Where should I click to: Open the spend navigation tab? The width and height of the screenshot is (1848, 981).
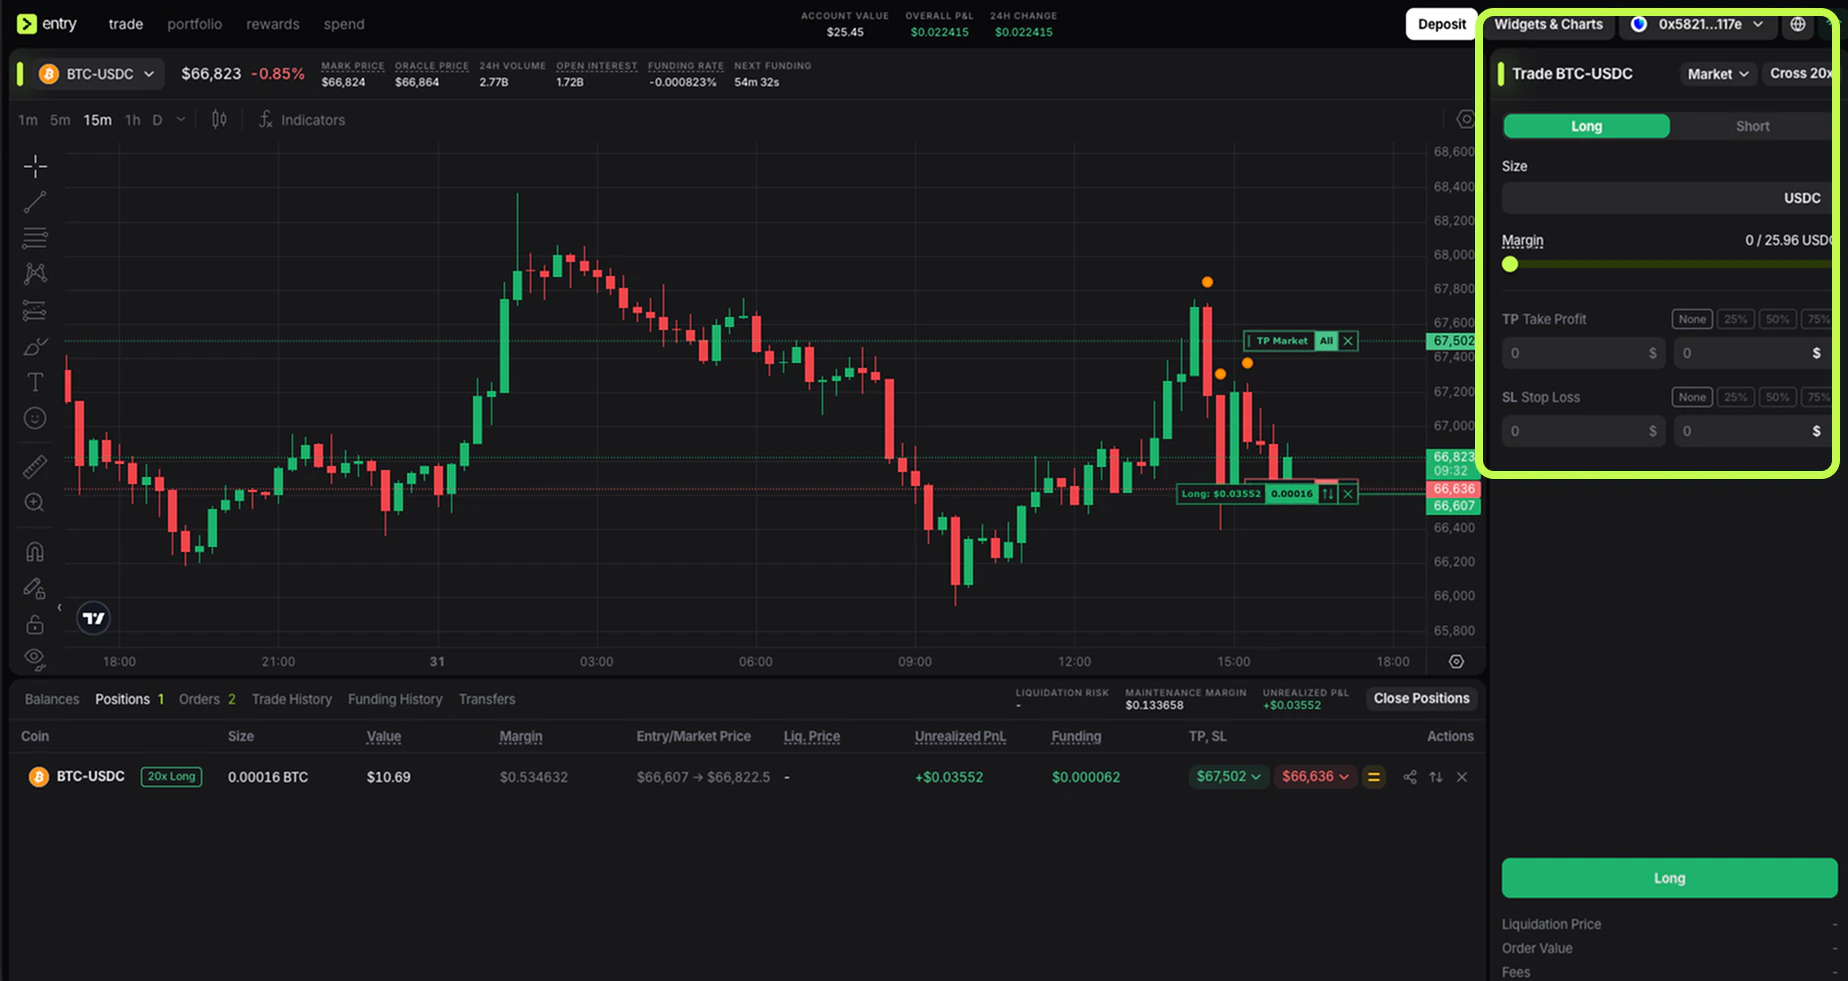344,24
